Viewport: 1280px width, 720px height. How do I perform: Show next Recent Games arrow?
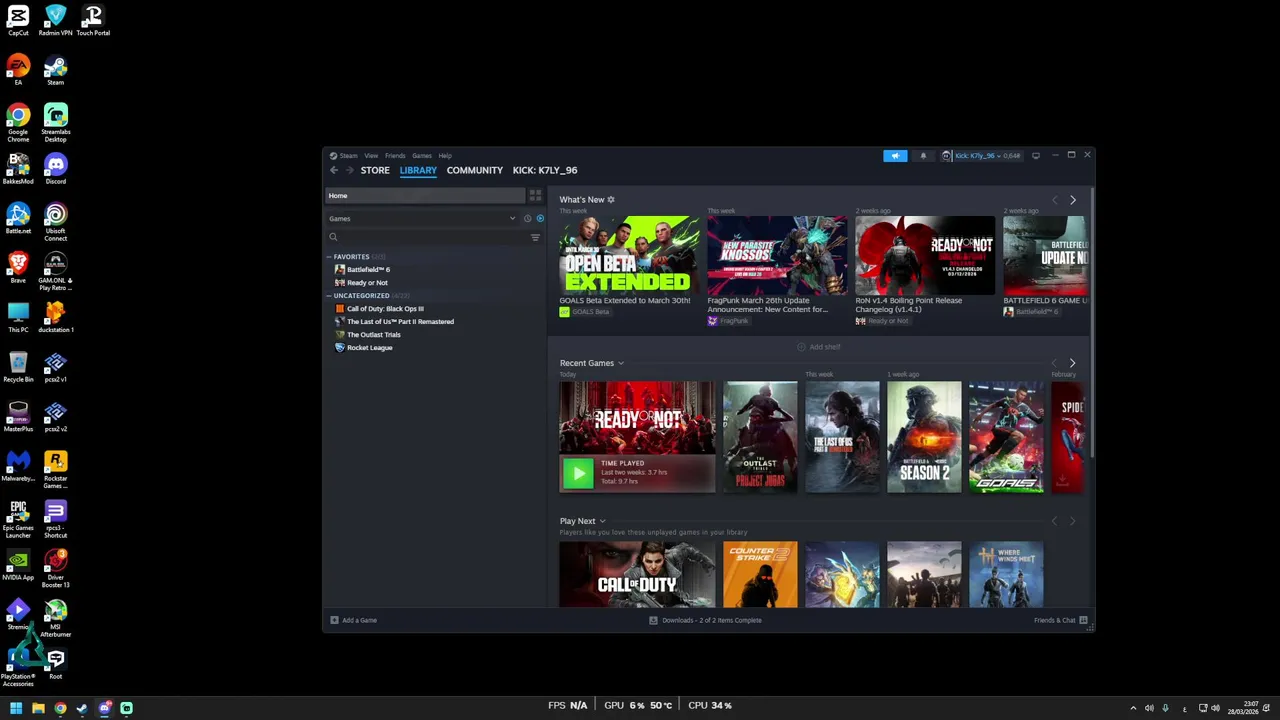pos(1072,363)
